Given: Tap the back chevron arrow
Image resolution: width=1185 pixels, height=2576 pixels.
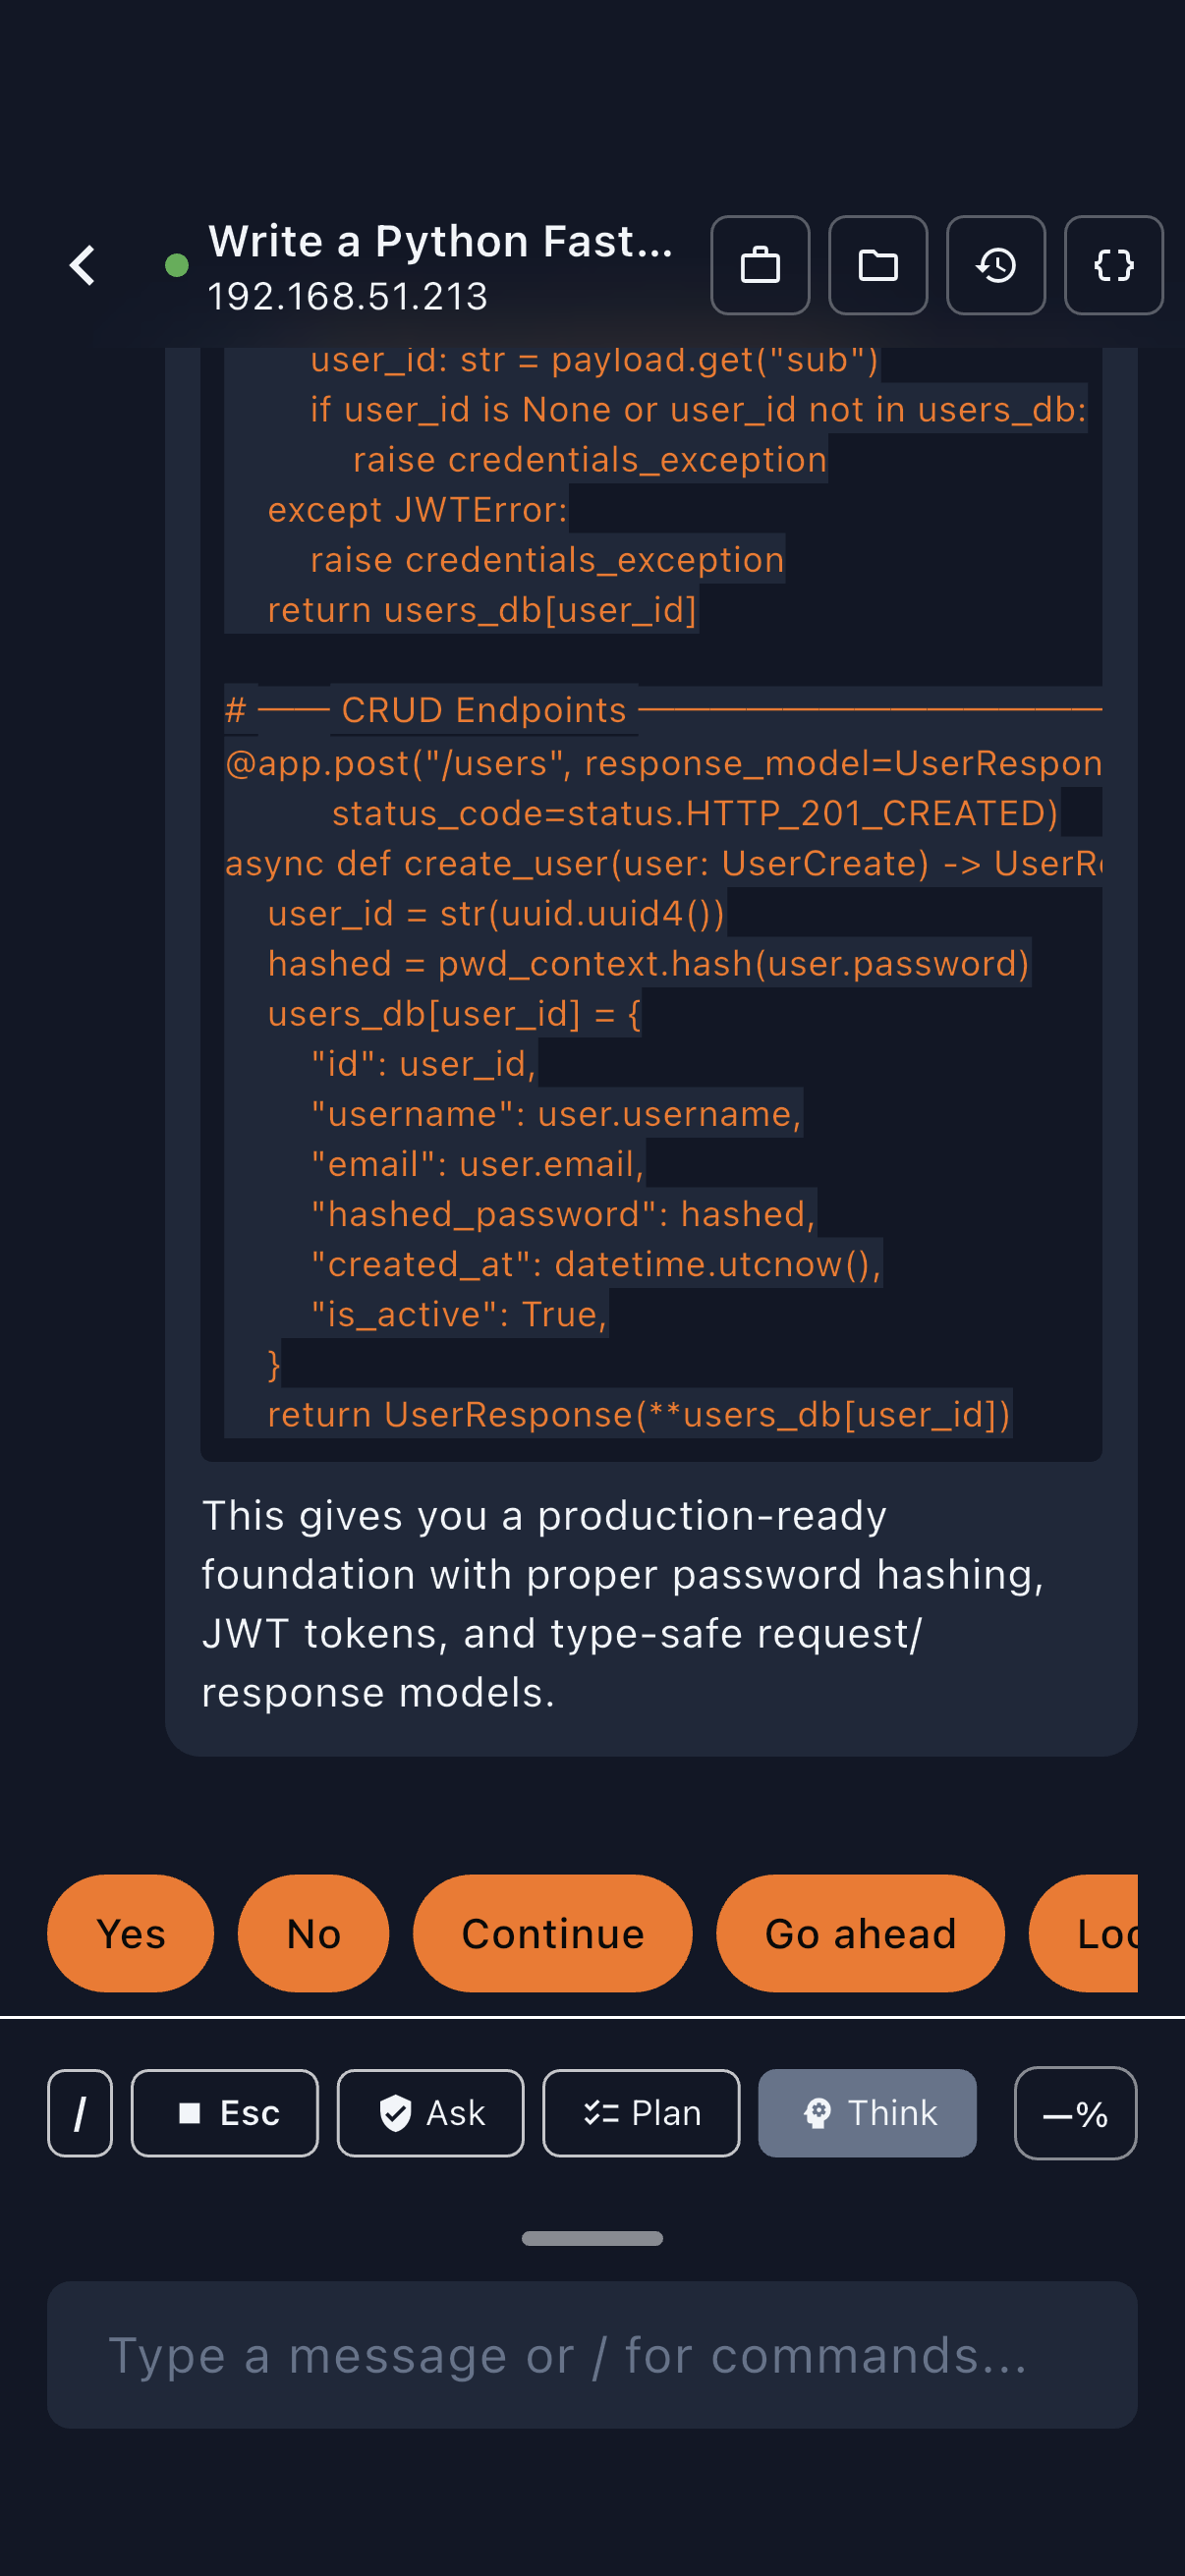Looking at the screenshot, I should tap(83, 266).
